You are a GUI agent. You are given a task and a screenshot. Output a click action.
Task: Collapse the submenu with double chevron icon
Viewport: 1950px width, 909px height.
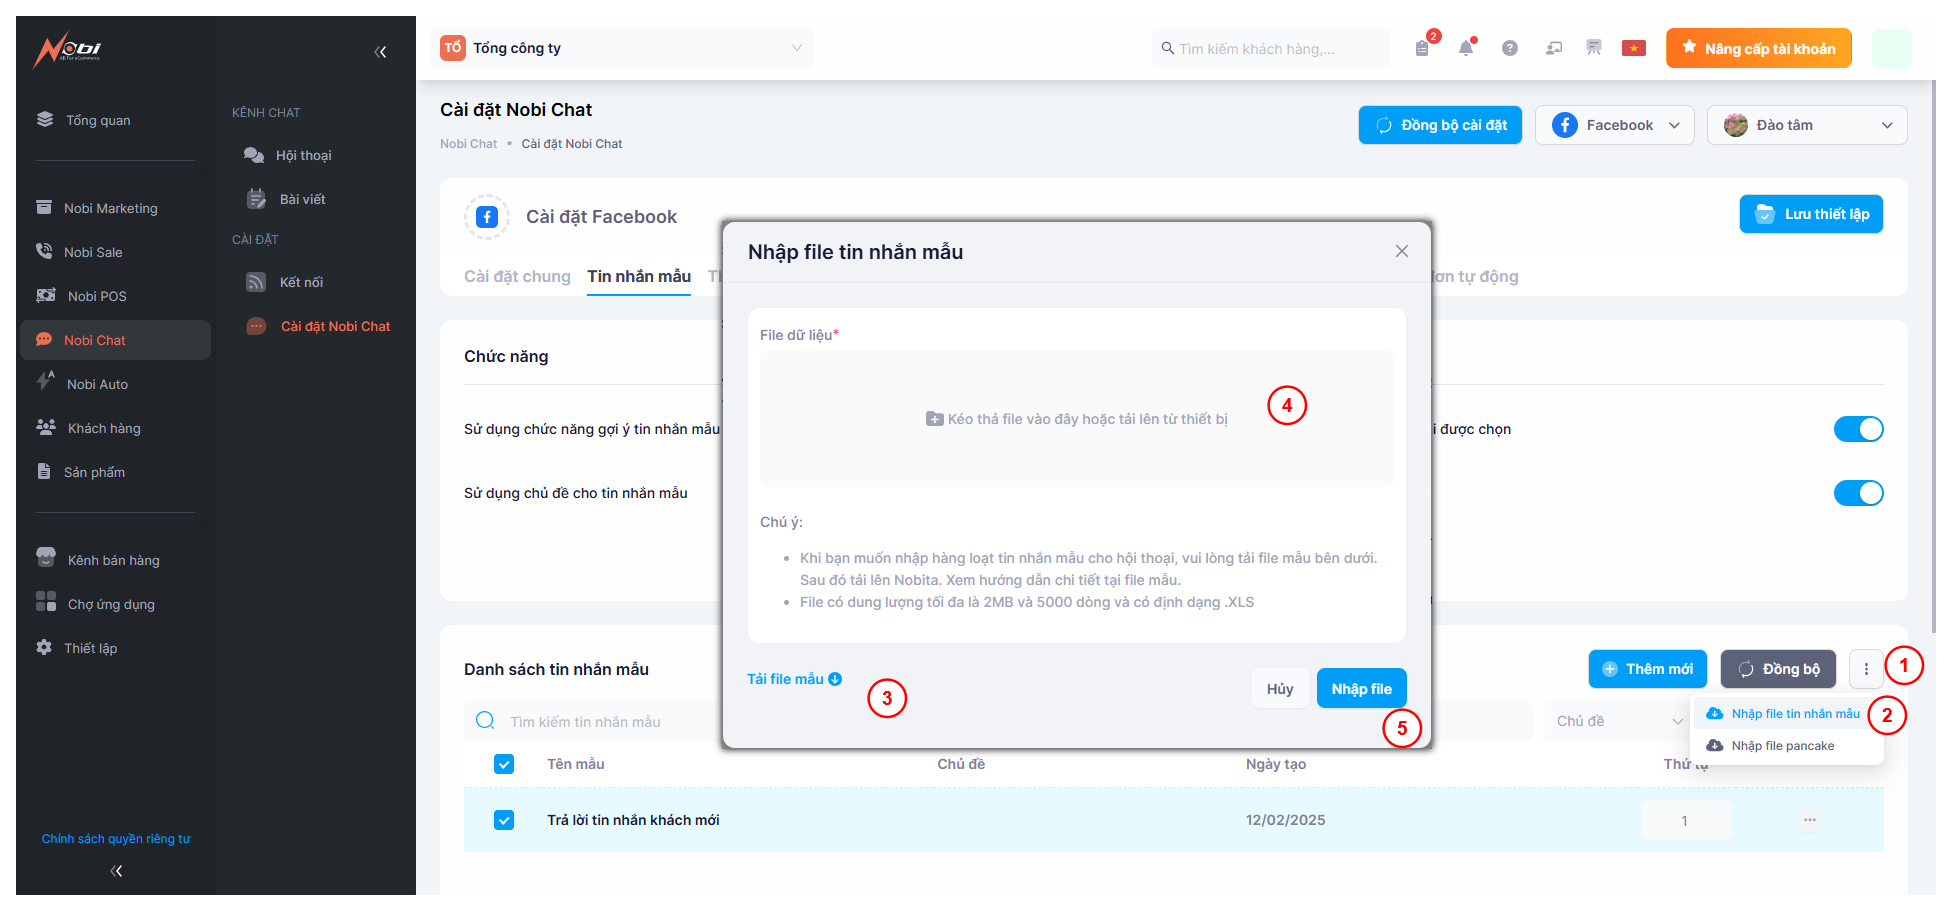(x=380, y=52)
